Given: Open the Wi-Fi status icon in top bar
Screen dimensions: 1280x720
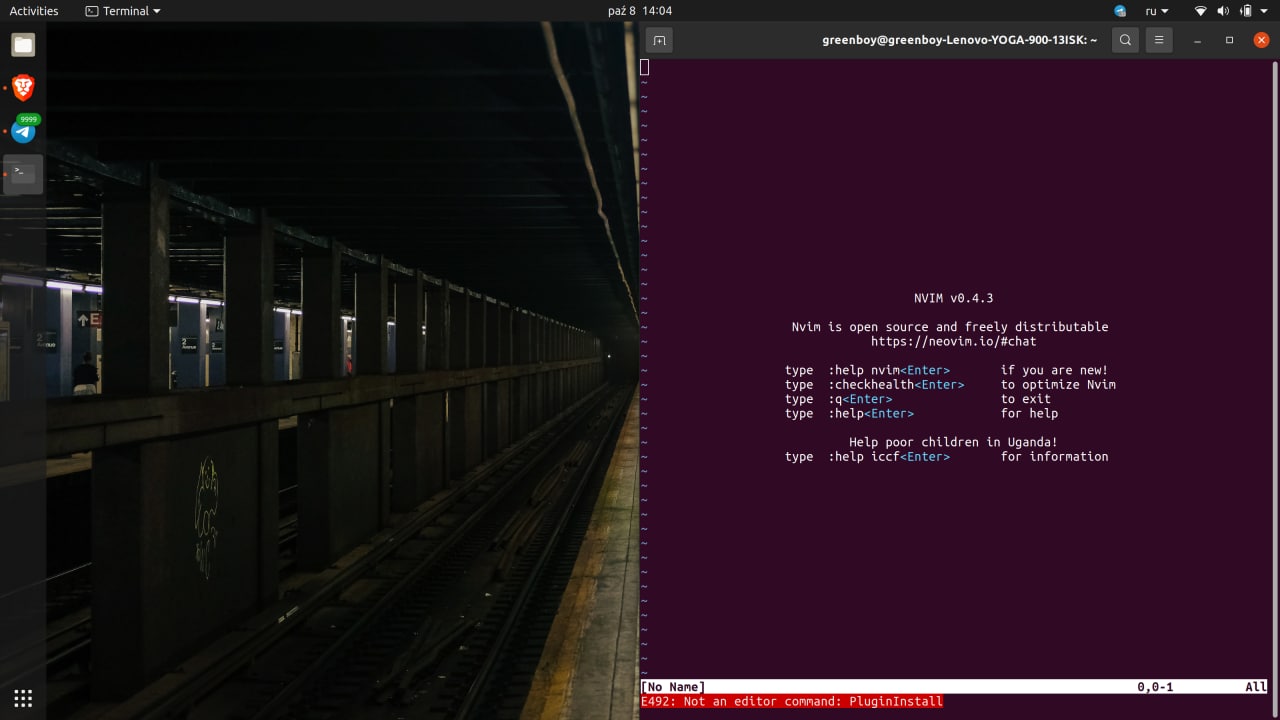Looking at the screenshot, I should pos(1201,11).
